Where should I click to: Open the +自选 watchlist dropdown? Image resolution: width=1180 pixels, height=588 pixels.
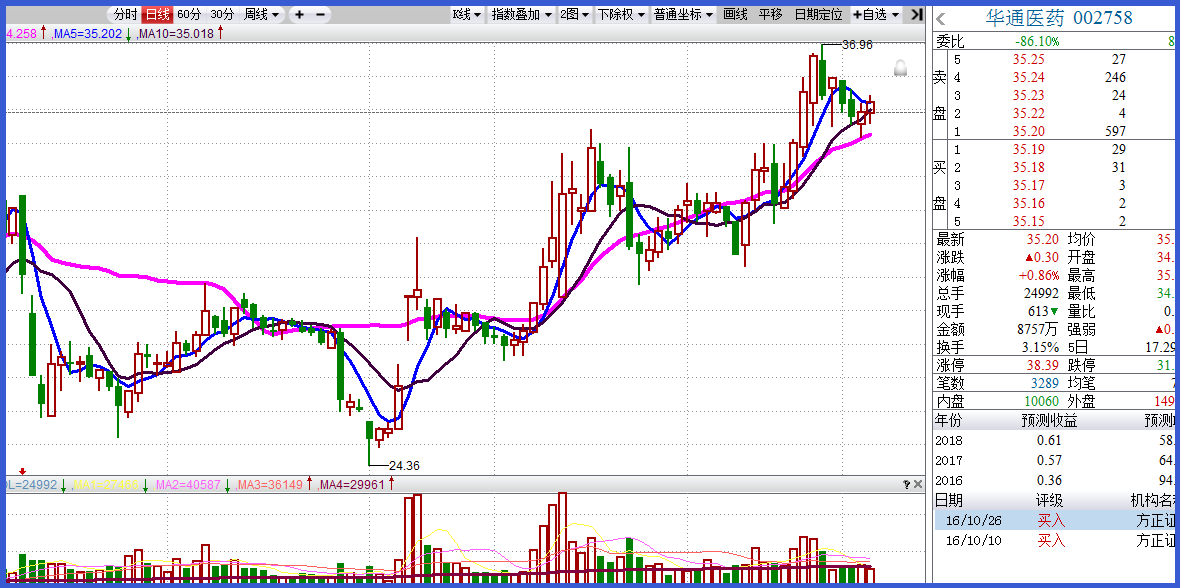(876, 14)
